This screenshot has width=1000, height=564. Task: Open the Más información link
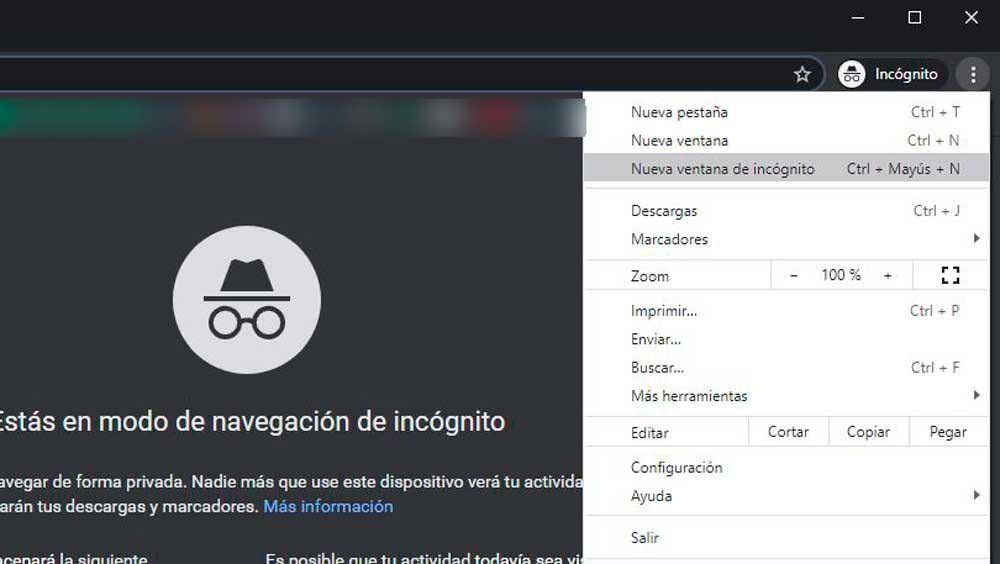(328, 506)
